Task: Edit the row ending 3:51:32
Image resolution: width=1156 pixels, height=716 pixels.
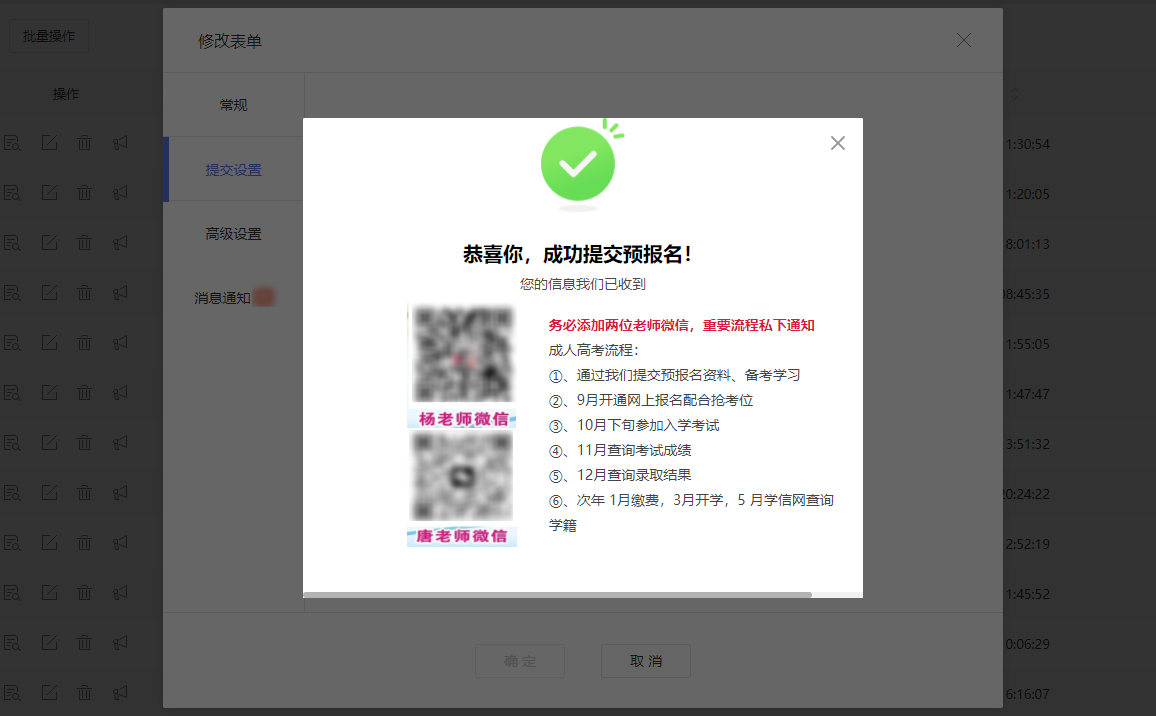Action: coord(49,443)
